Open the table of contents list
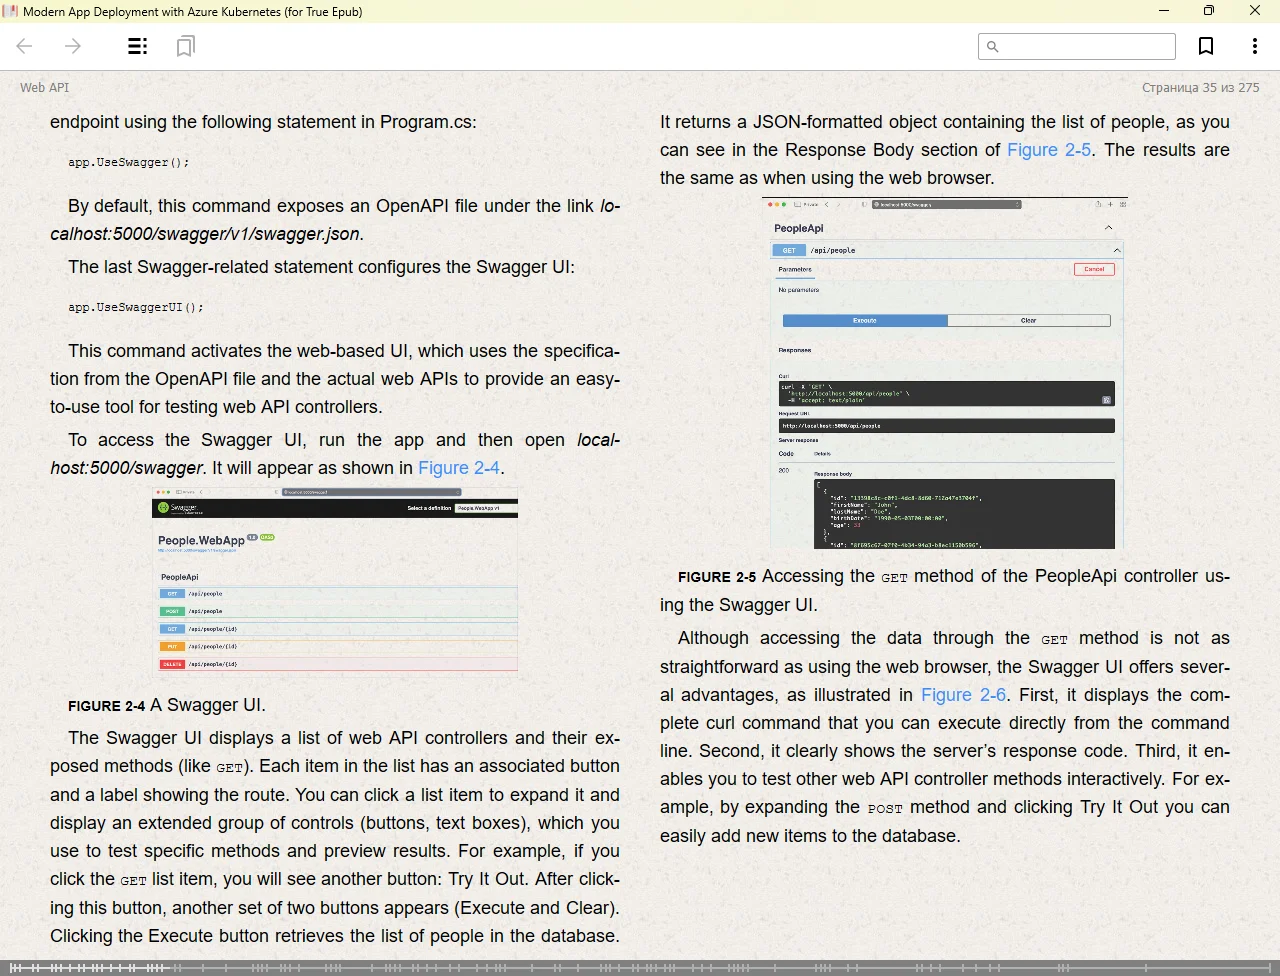This screenshot has height=976, width=1280. point(138,46)
